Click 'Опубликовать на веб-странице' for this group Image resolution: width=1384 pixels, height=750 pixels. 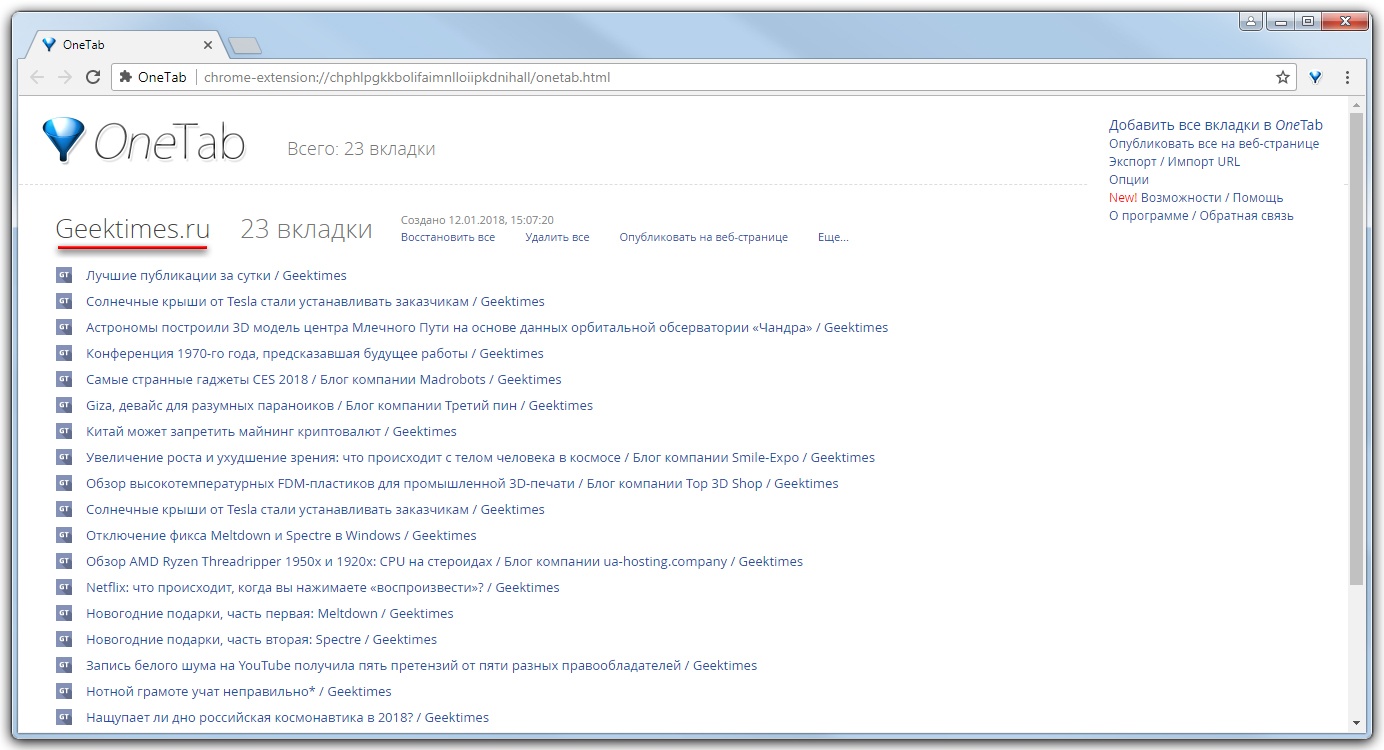click(x=704, y=237)
